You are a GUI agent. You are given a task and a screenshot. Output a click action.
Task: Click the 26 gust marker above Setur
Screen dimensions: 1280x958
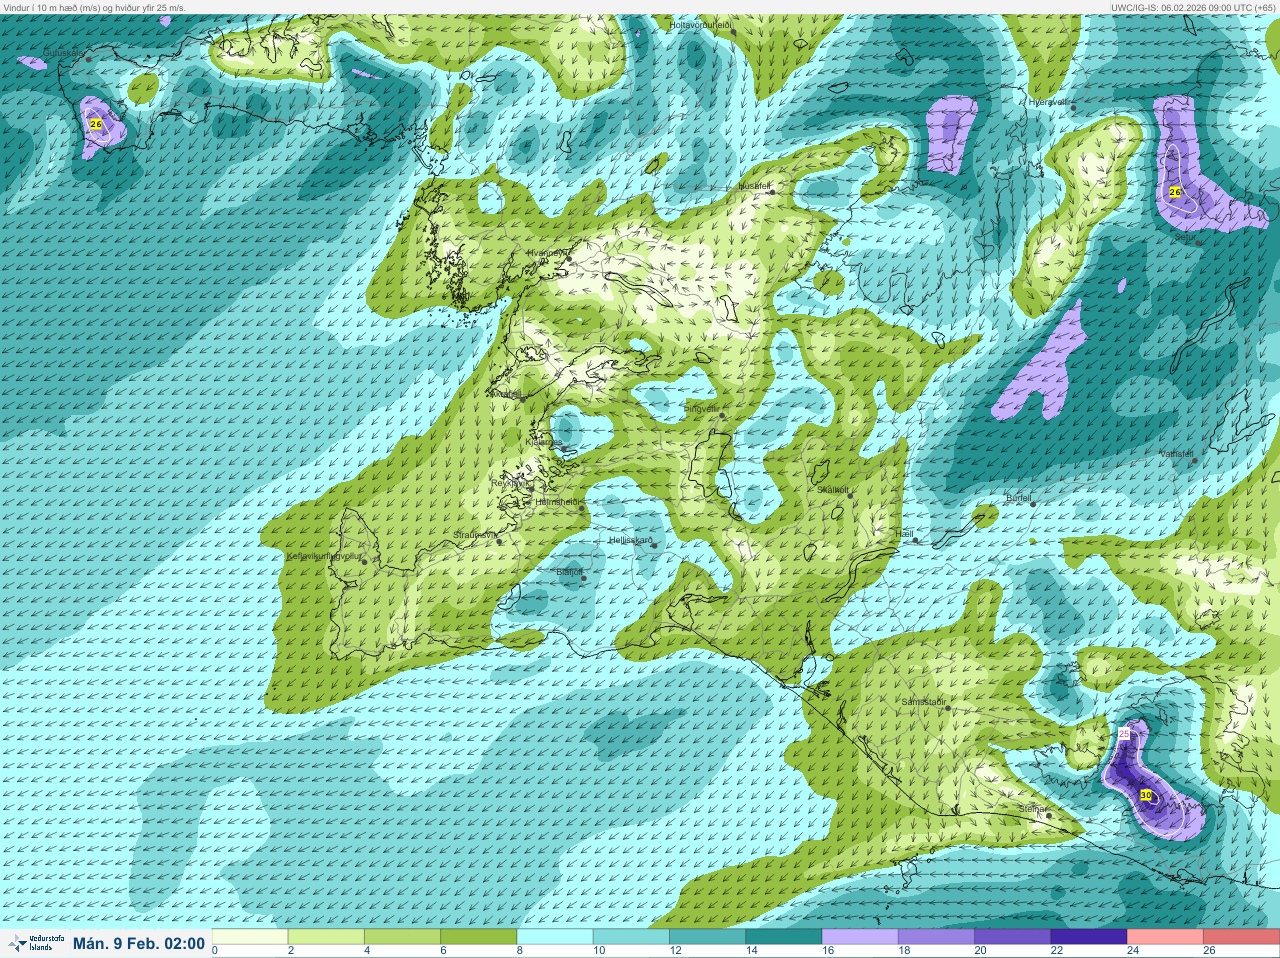tap(1175, 192)
